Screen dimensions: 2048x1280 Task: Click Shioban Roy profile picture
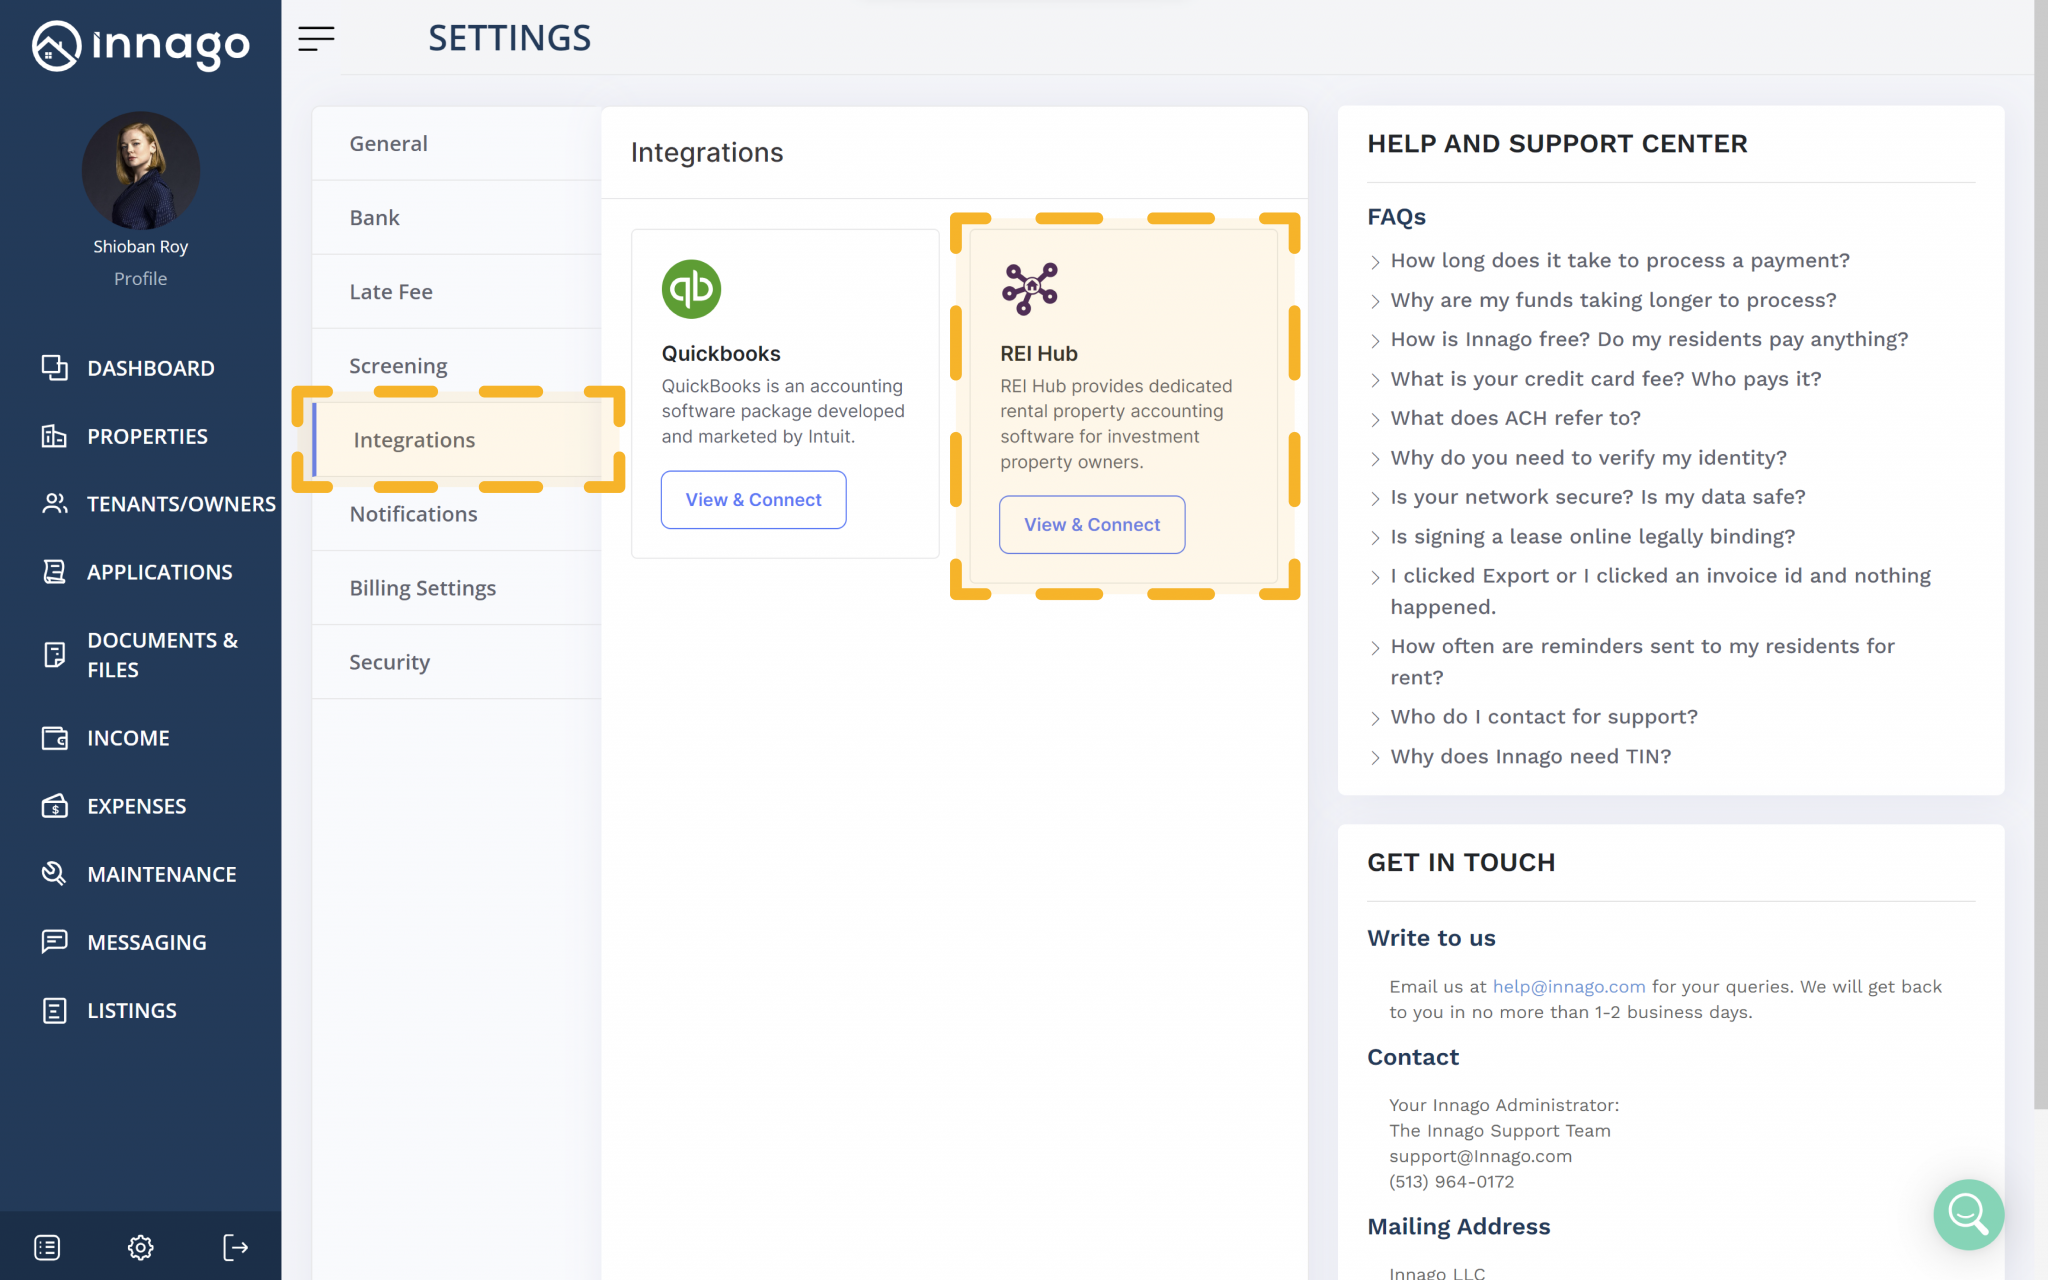pyautogui.click(x=141, y=171)
